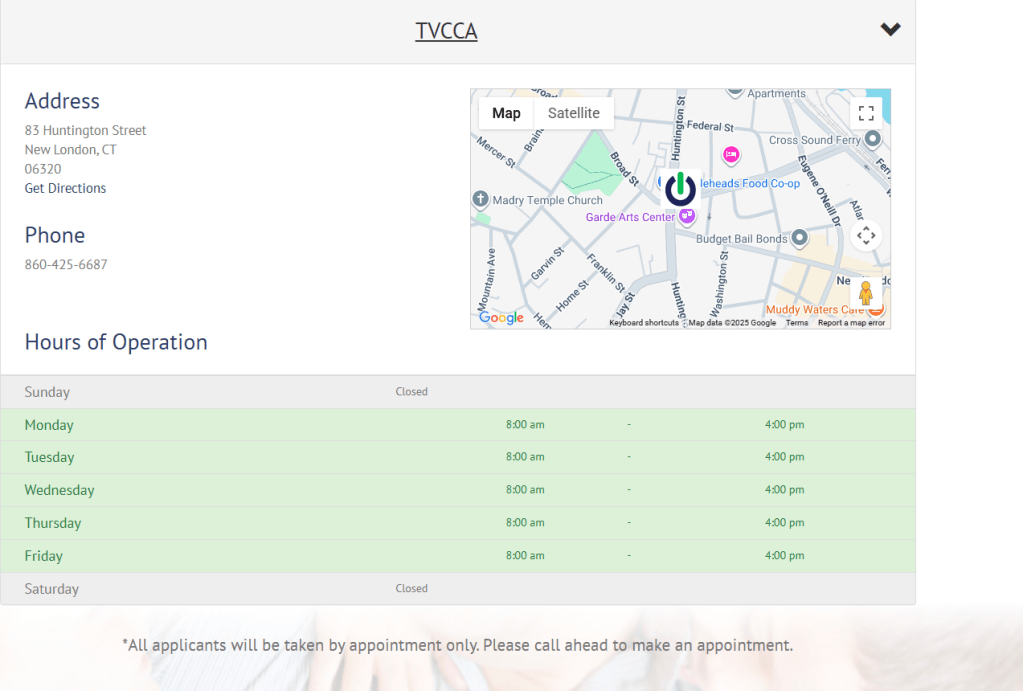1023x691 pixels.
Task: Click the Street View pegman icon
Action: click(866, 293)
